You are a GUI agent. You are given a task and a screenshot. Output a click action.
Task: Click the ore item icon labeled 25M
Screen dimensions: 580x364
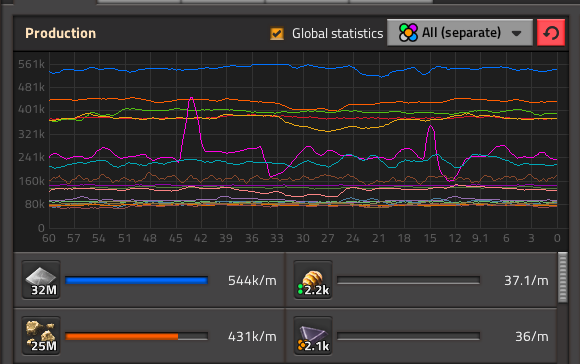tap(41, 336)
